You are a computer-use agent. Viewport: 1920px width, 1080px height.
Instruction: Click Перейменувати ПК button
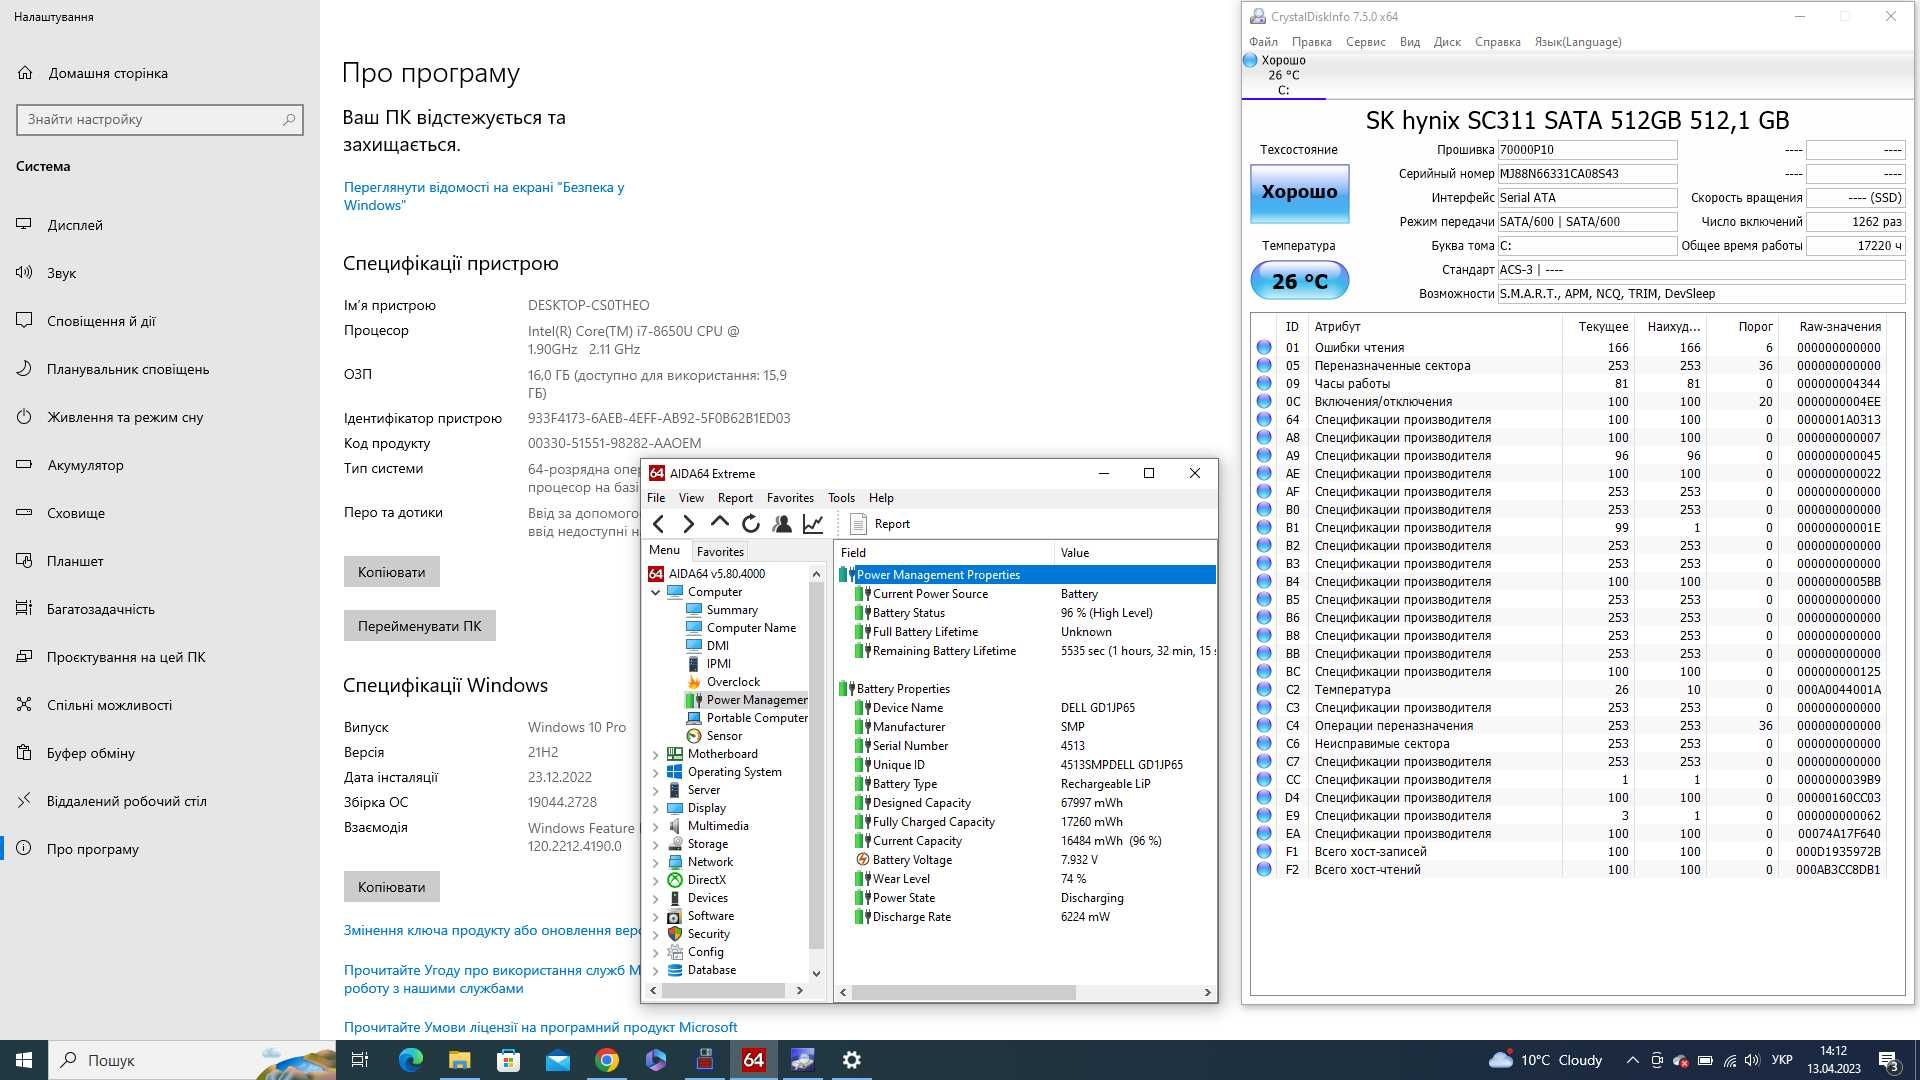[419, 626]
